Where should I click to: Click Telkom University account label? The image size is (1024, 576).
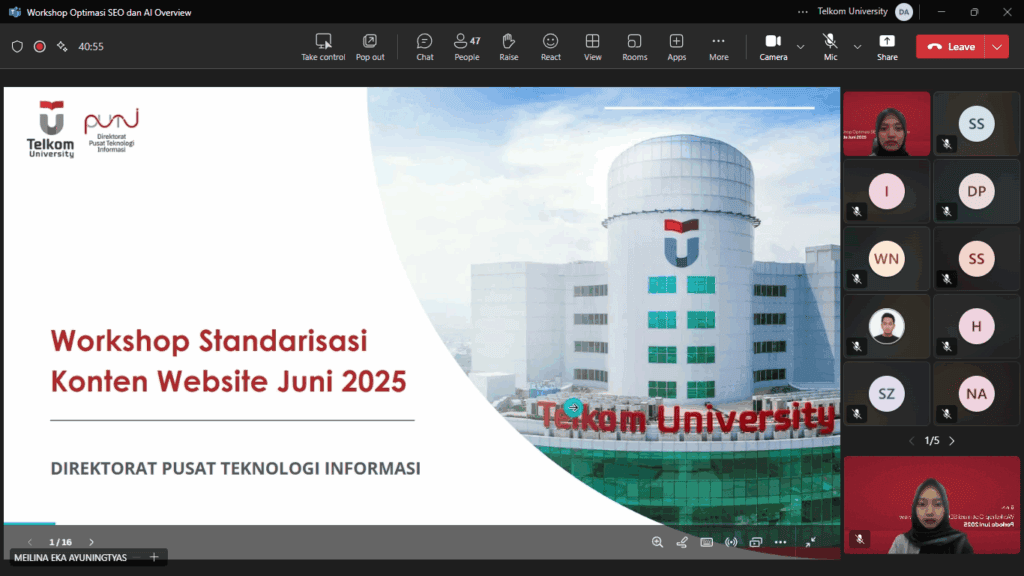point(852,12)
